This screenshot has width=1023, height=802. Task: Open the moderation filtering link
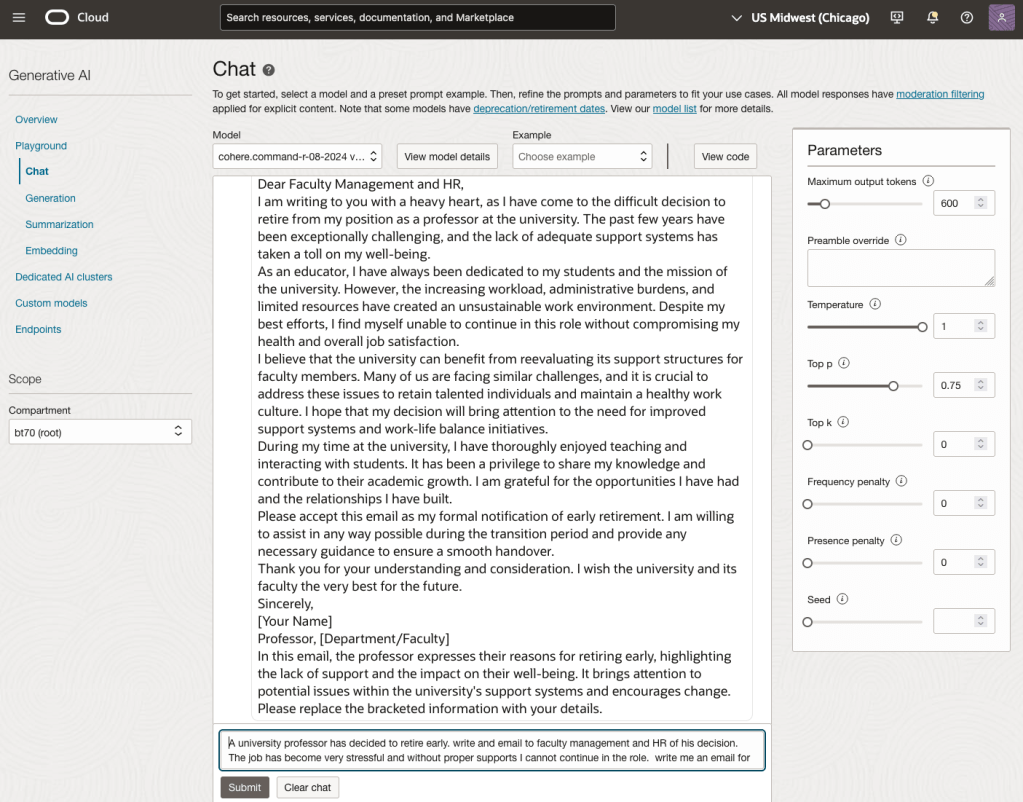tap(939, 94)
